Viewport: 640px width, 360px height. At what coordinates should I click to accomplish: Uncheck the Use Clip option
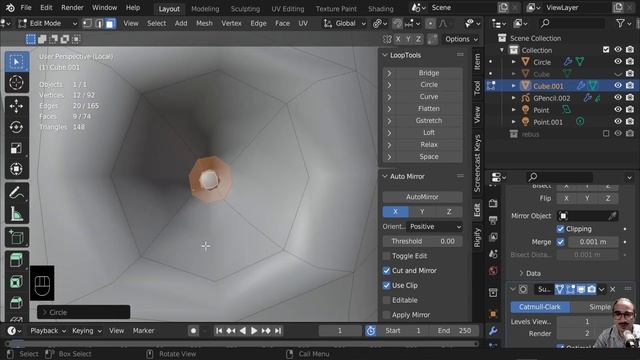tap(386, 285)
